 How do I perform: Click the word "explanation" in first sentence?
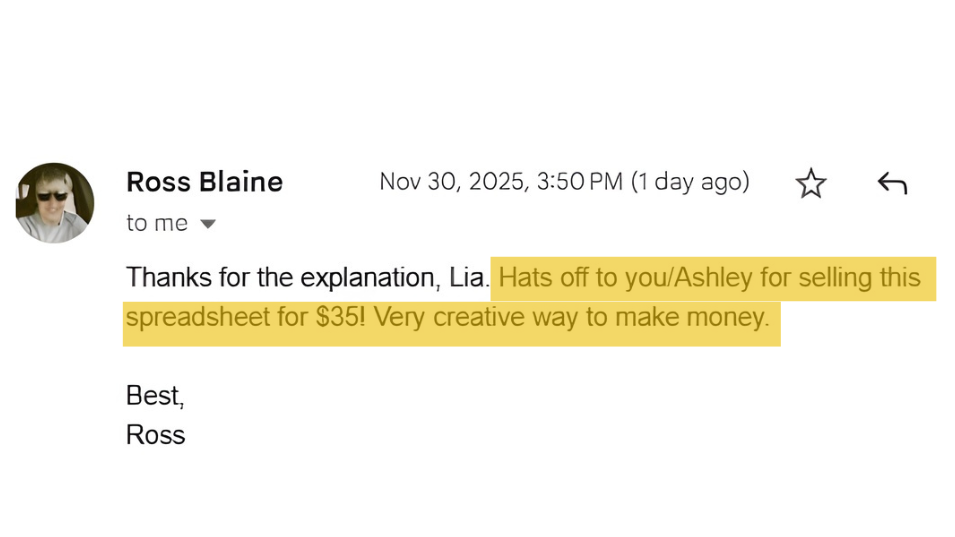[369, 277]
